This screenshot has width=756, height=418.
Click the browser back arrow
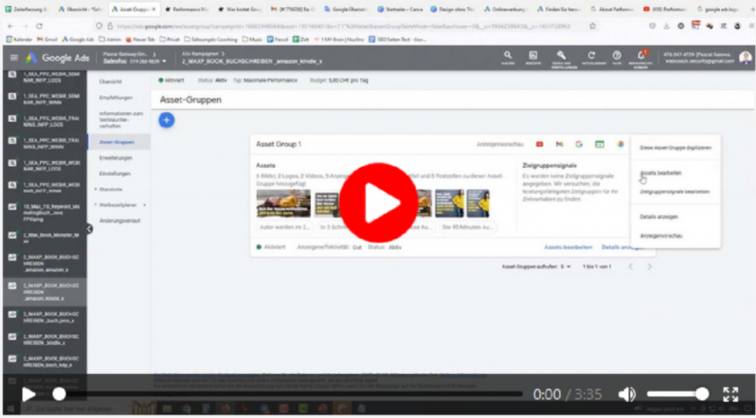11,26
